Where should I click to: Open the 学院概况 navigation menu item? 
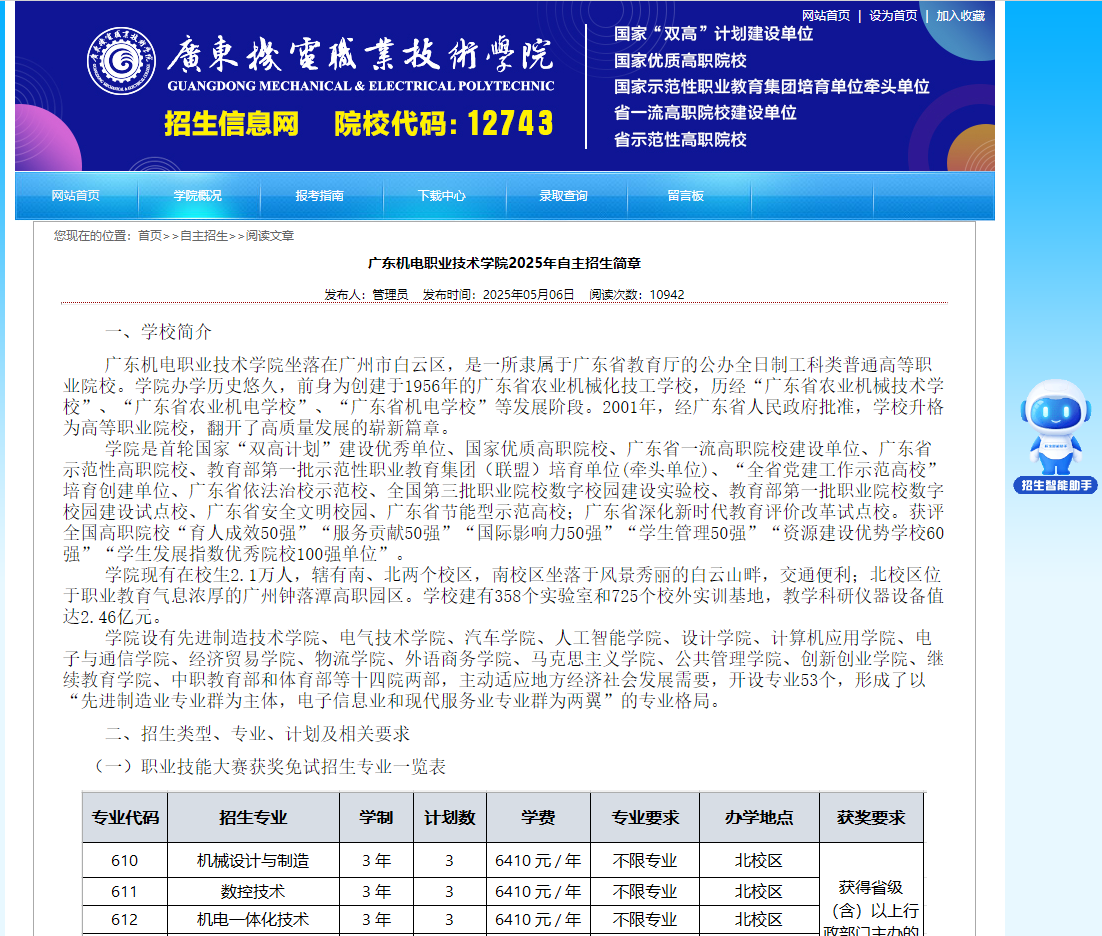click(198, 196)
